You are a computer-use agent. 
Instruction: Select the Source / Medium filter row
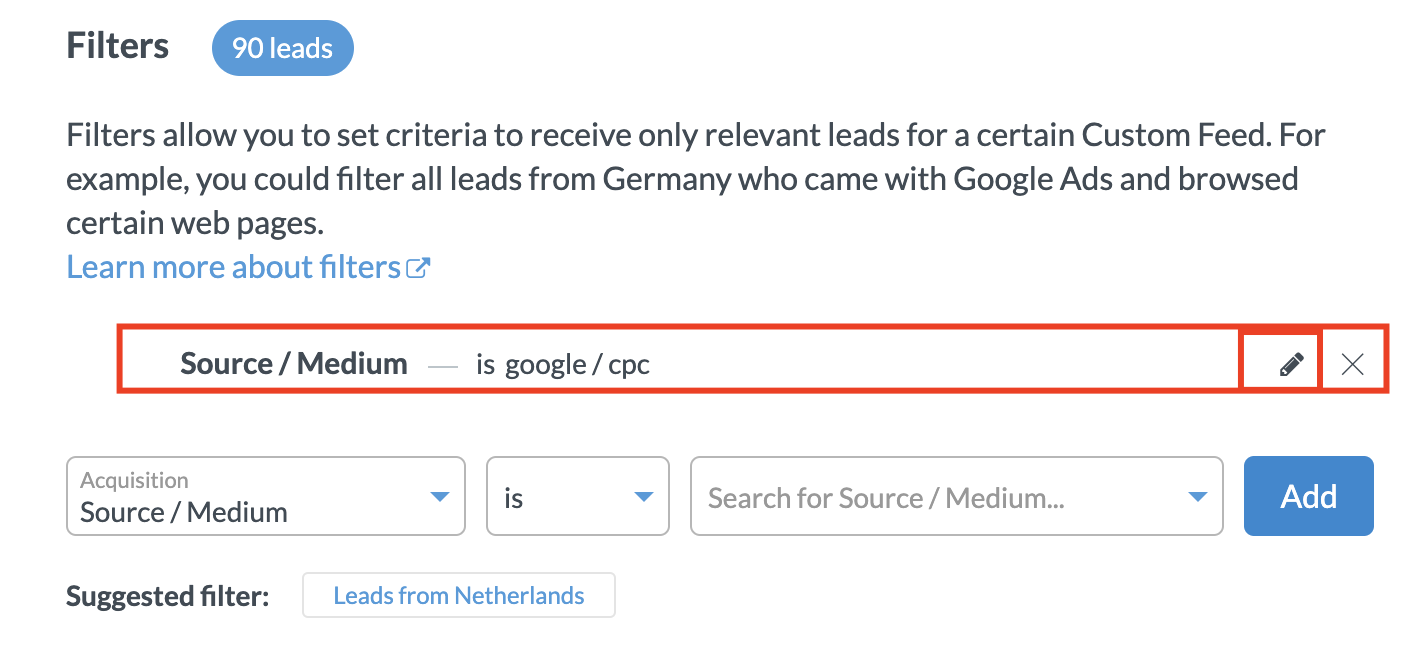(x=678, y=364)
